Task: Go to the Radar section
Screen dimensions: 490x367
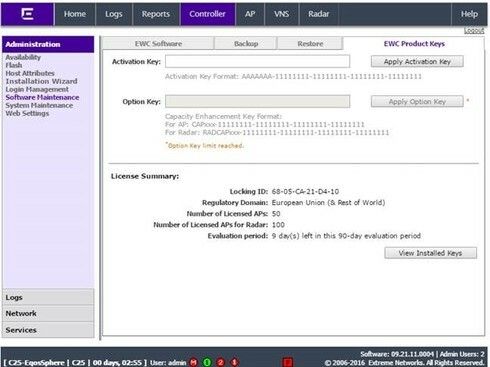Action: 318,14
